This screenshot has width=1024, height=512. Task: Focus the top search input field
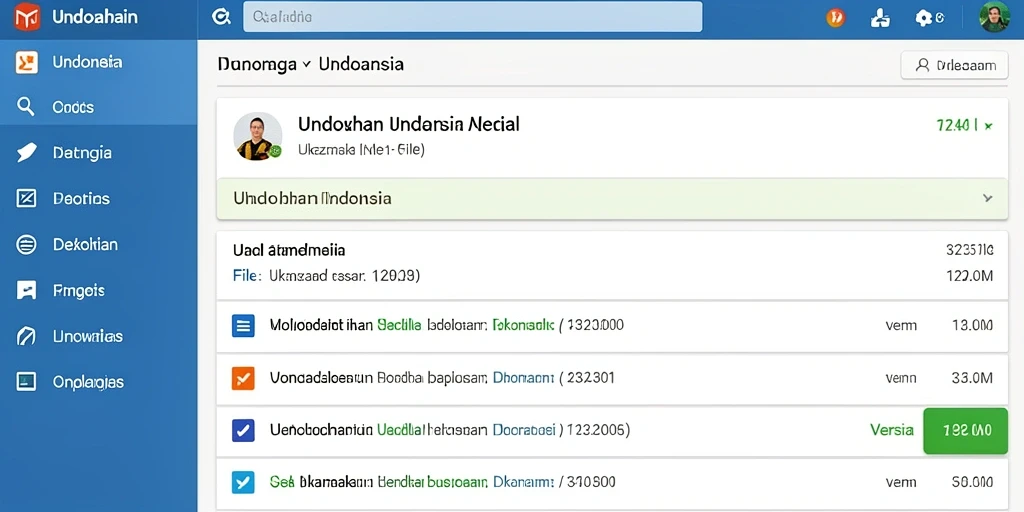tap(473, 17)
